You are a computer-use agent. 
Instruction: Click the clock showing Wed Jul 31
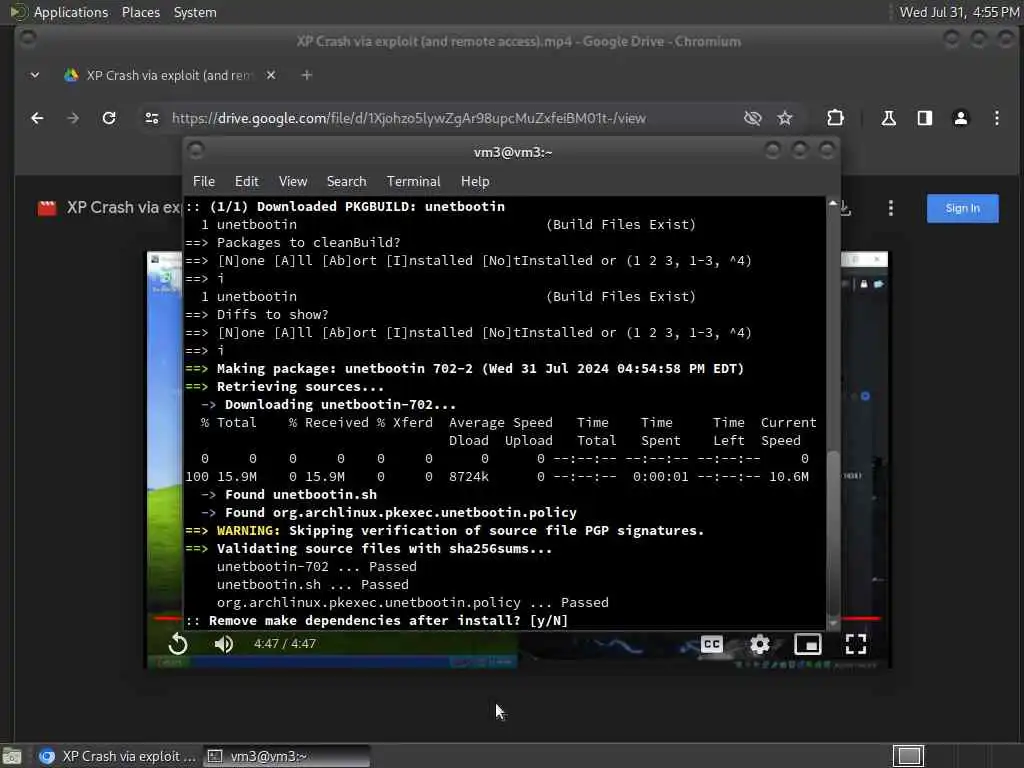(959, 12)
